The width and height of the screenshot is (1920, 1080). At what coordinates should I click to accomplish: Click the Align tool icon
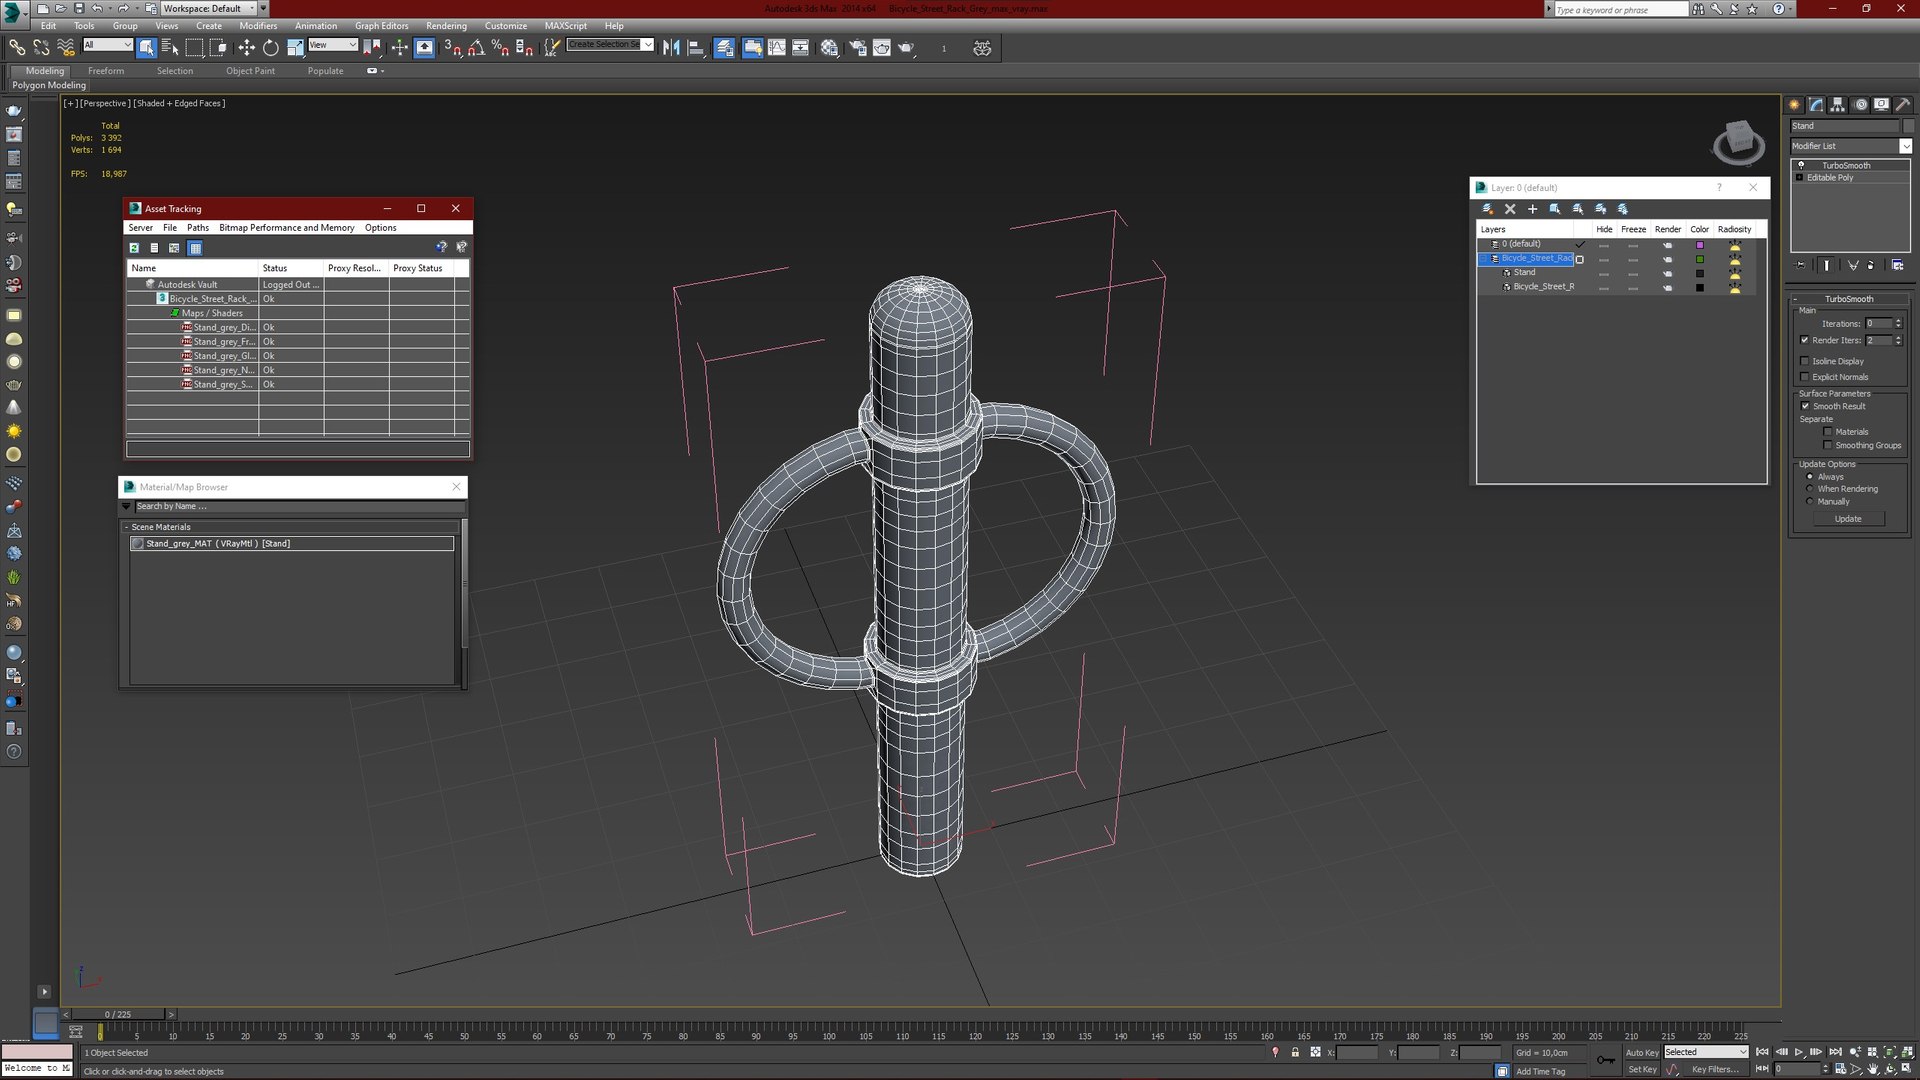pyautogui.click(x=696, y=47)
